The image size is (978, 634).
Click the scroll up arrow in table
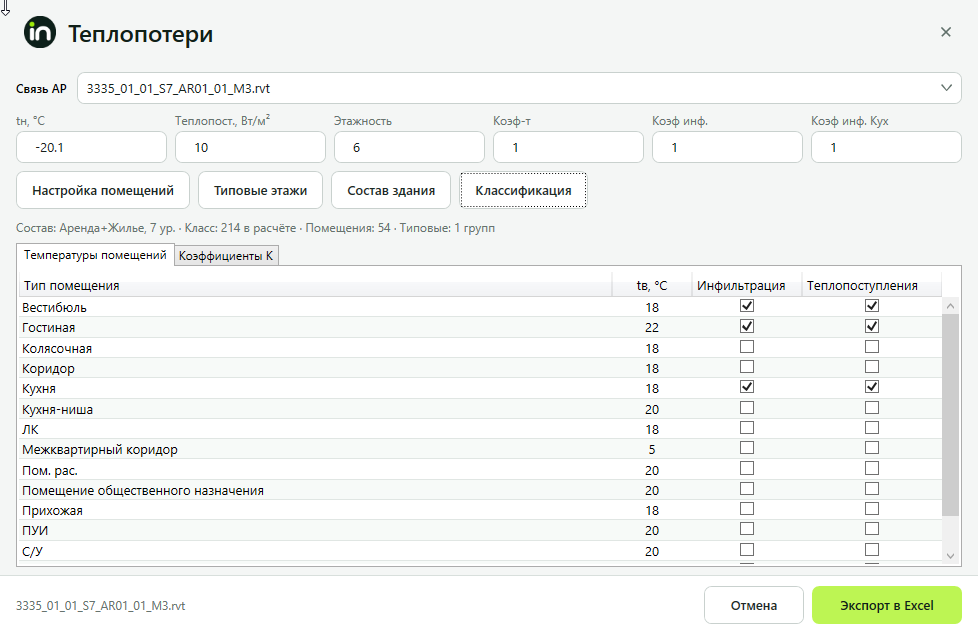pyautogui.click(x=950, y=306)
